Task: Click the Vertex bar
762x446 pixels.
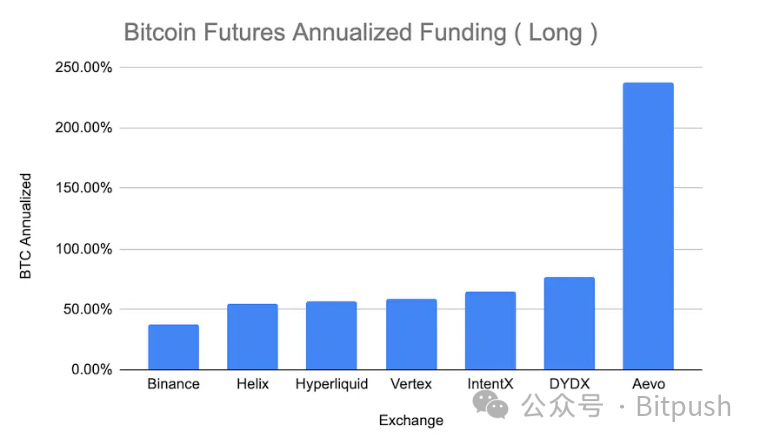Action: coord(411,334)
